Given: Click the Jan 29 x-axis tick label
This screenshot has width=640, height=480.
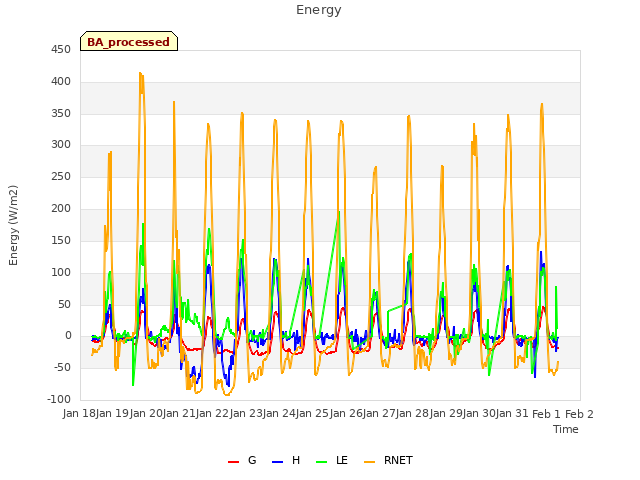Looking at the screenshot, I should click(x=446, y=414).
